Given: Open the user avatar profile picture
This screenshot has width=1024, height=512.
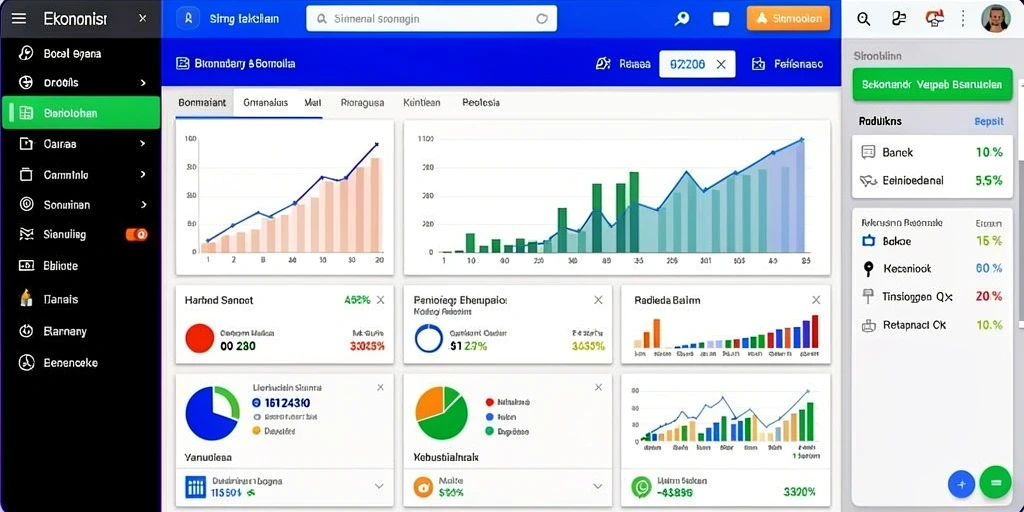Looking at the screenshot, I should 995,19.
